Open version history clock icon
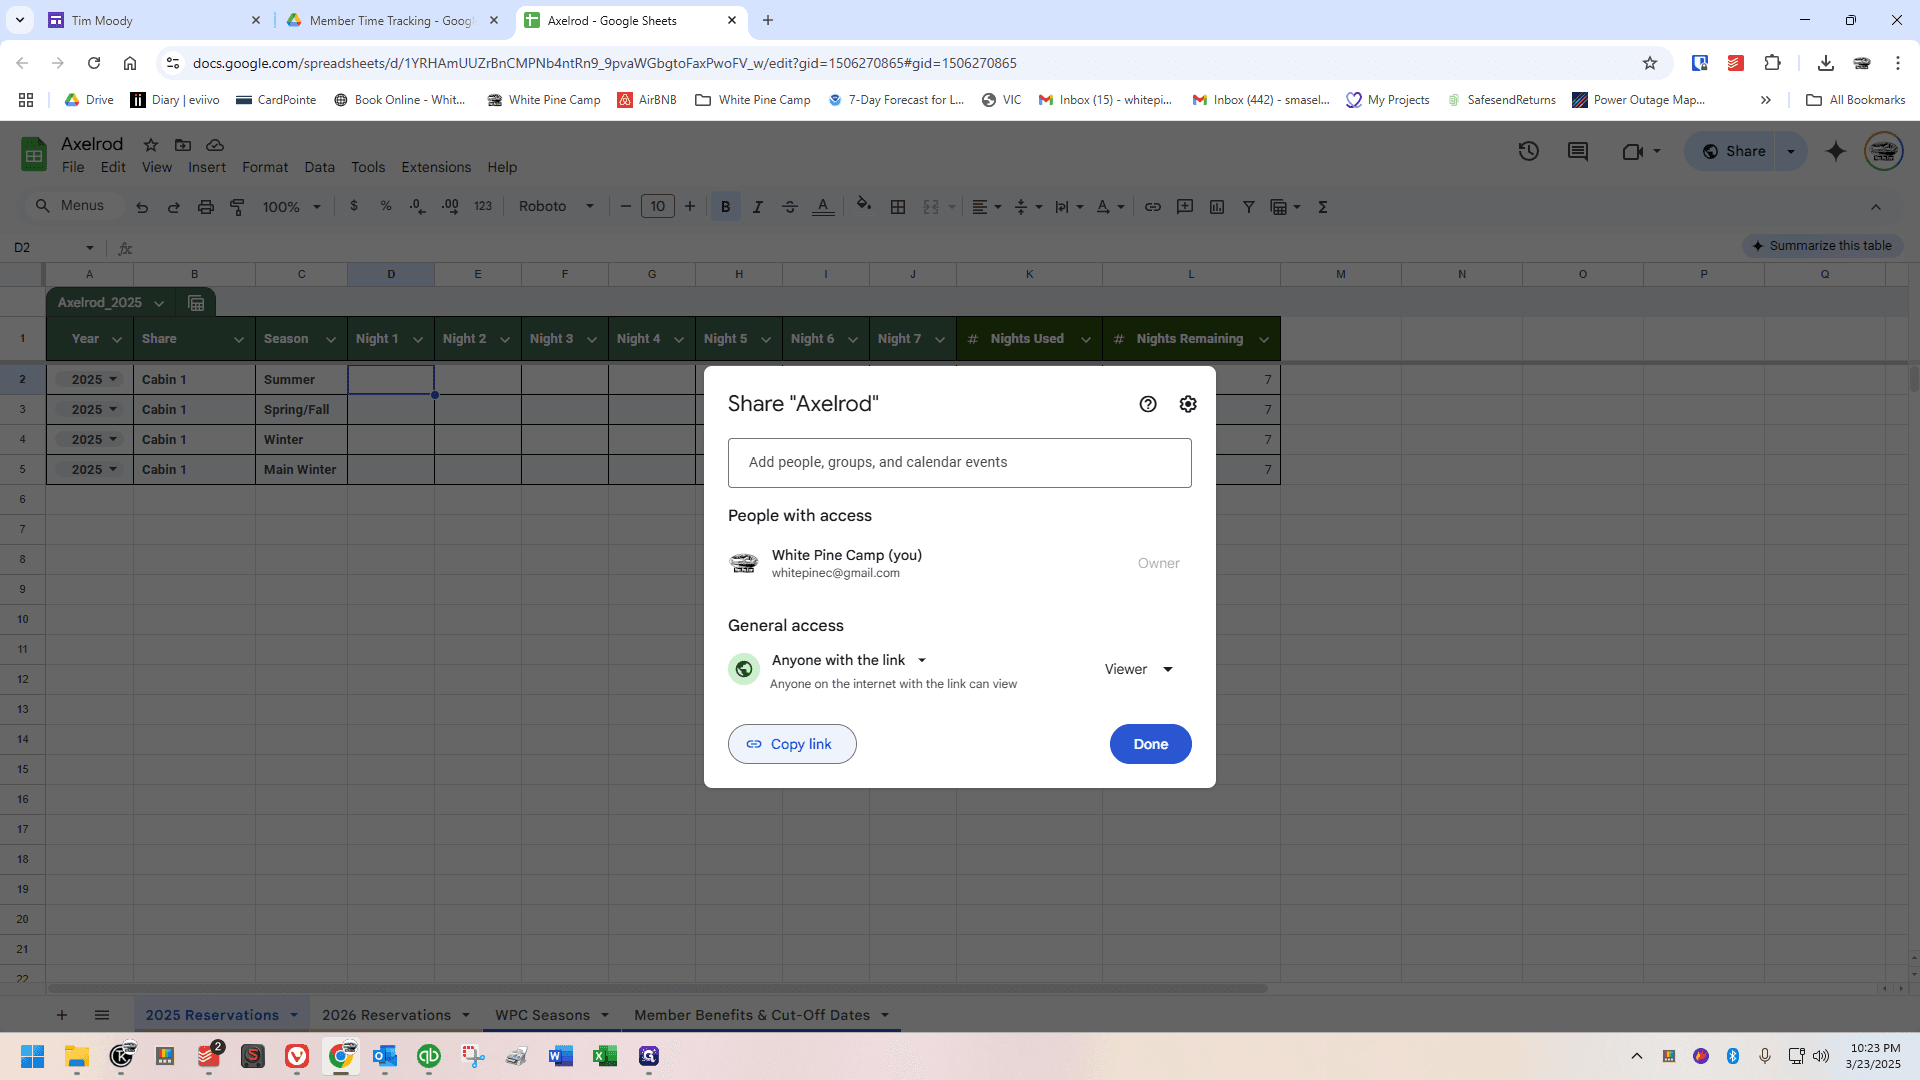Viewport: 1920px width, 1080px height. (x=1528, y=151)
